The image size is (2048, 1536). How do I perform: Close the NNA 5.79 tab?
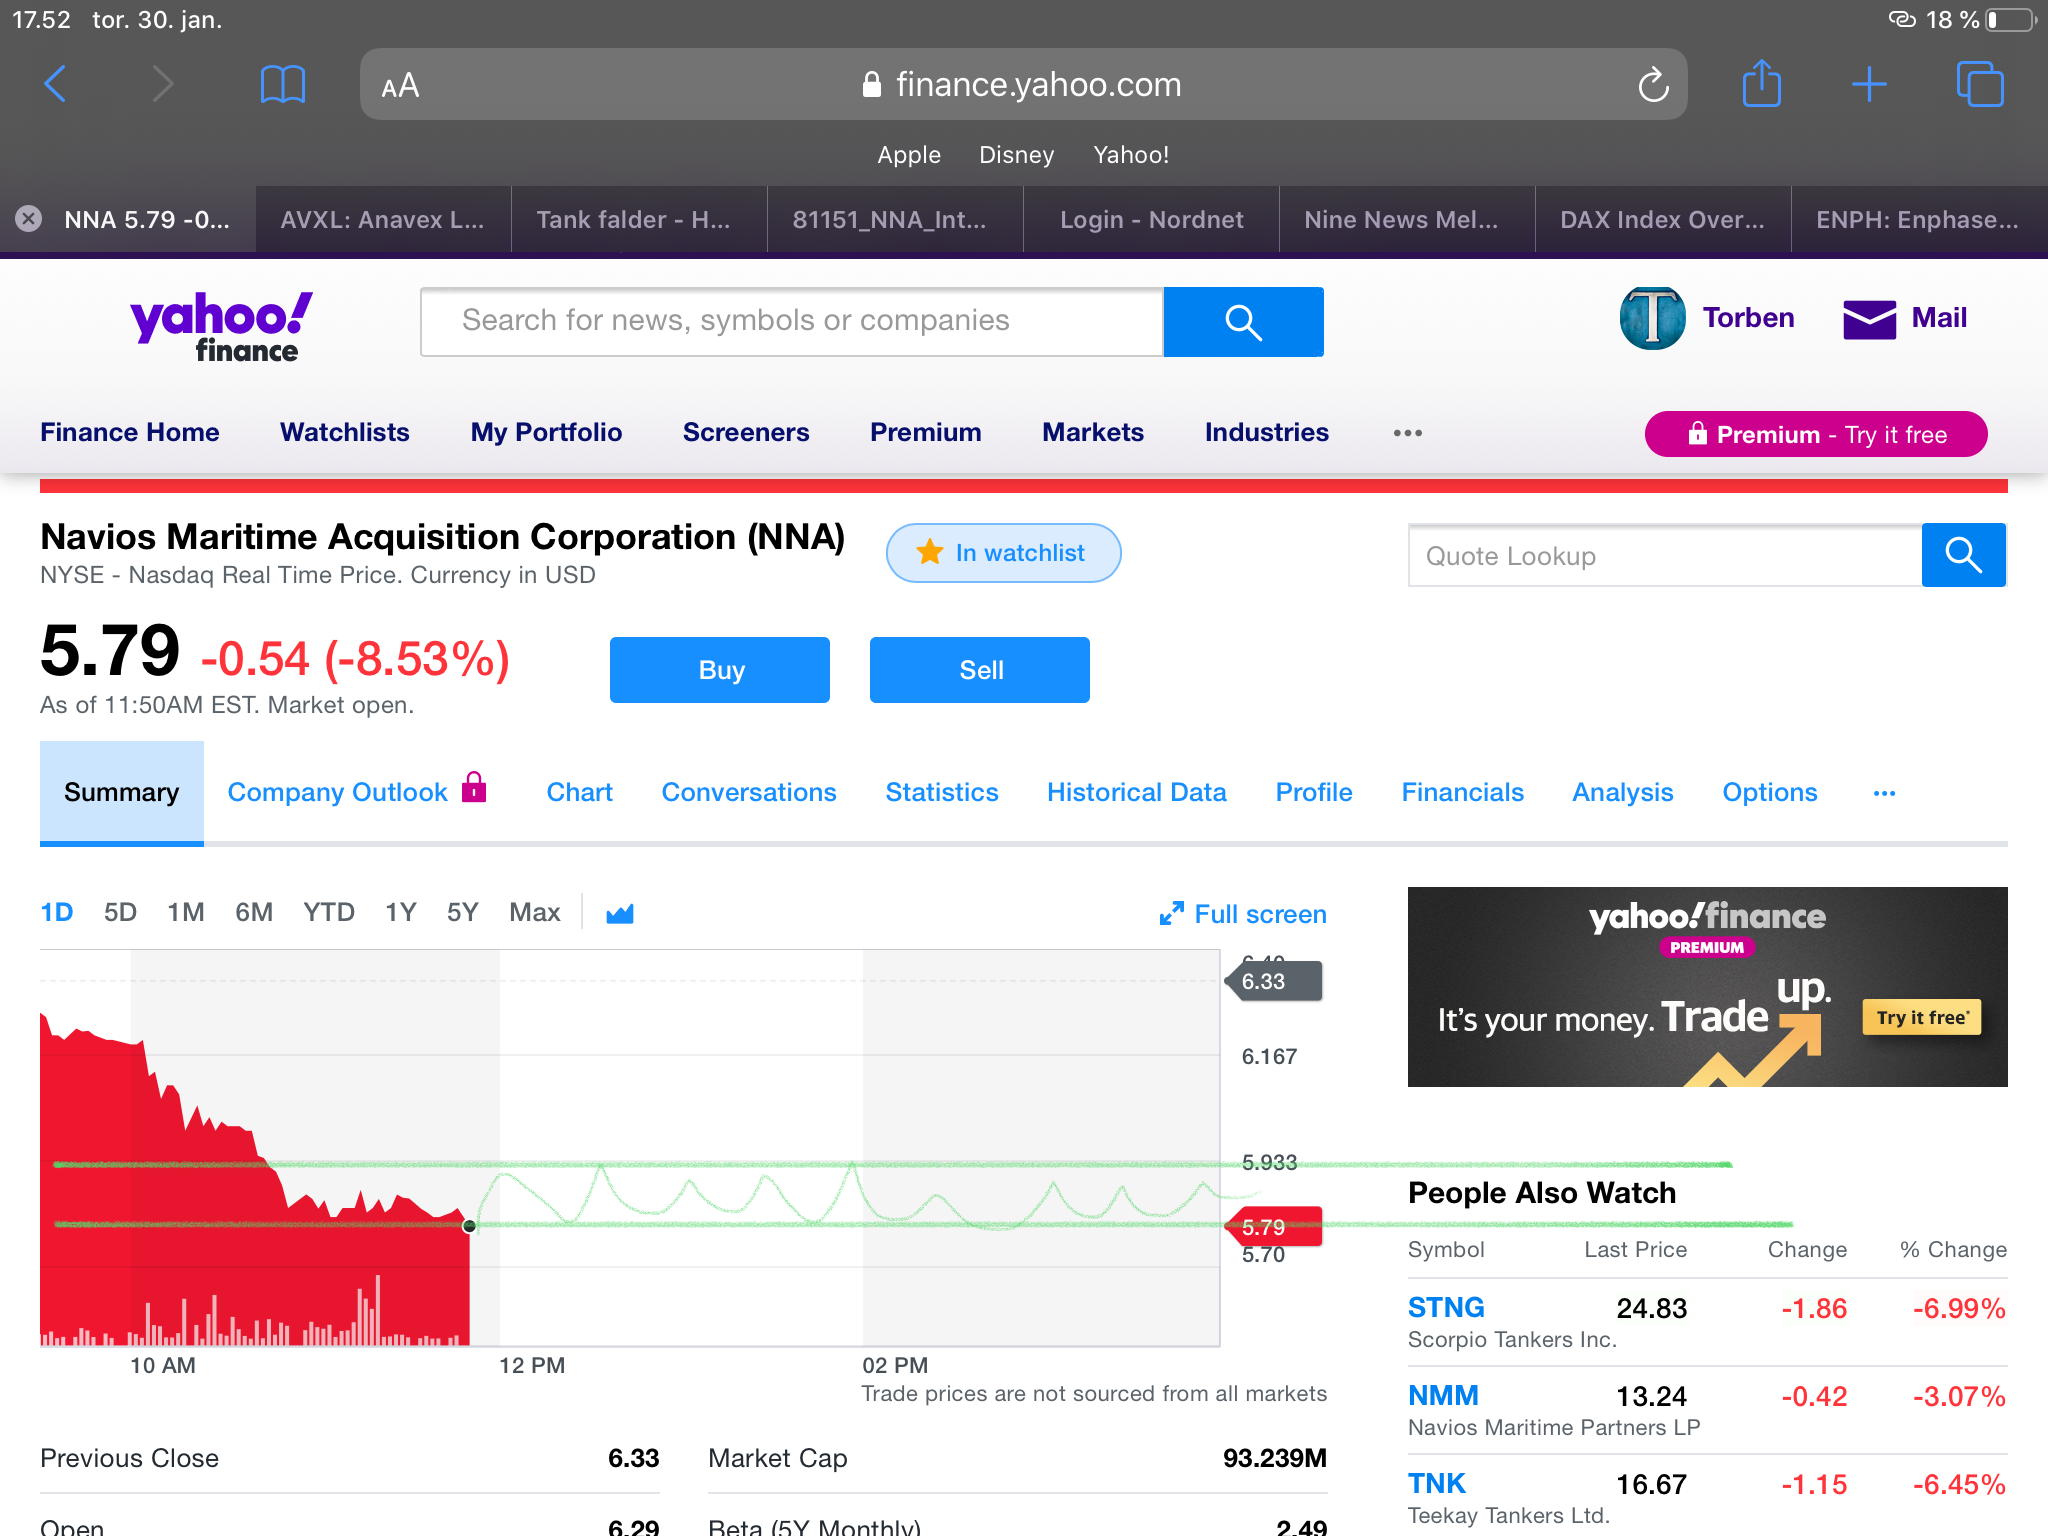[x=29, y=219]
